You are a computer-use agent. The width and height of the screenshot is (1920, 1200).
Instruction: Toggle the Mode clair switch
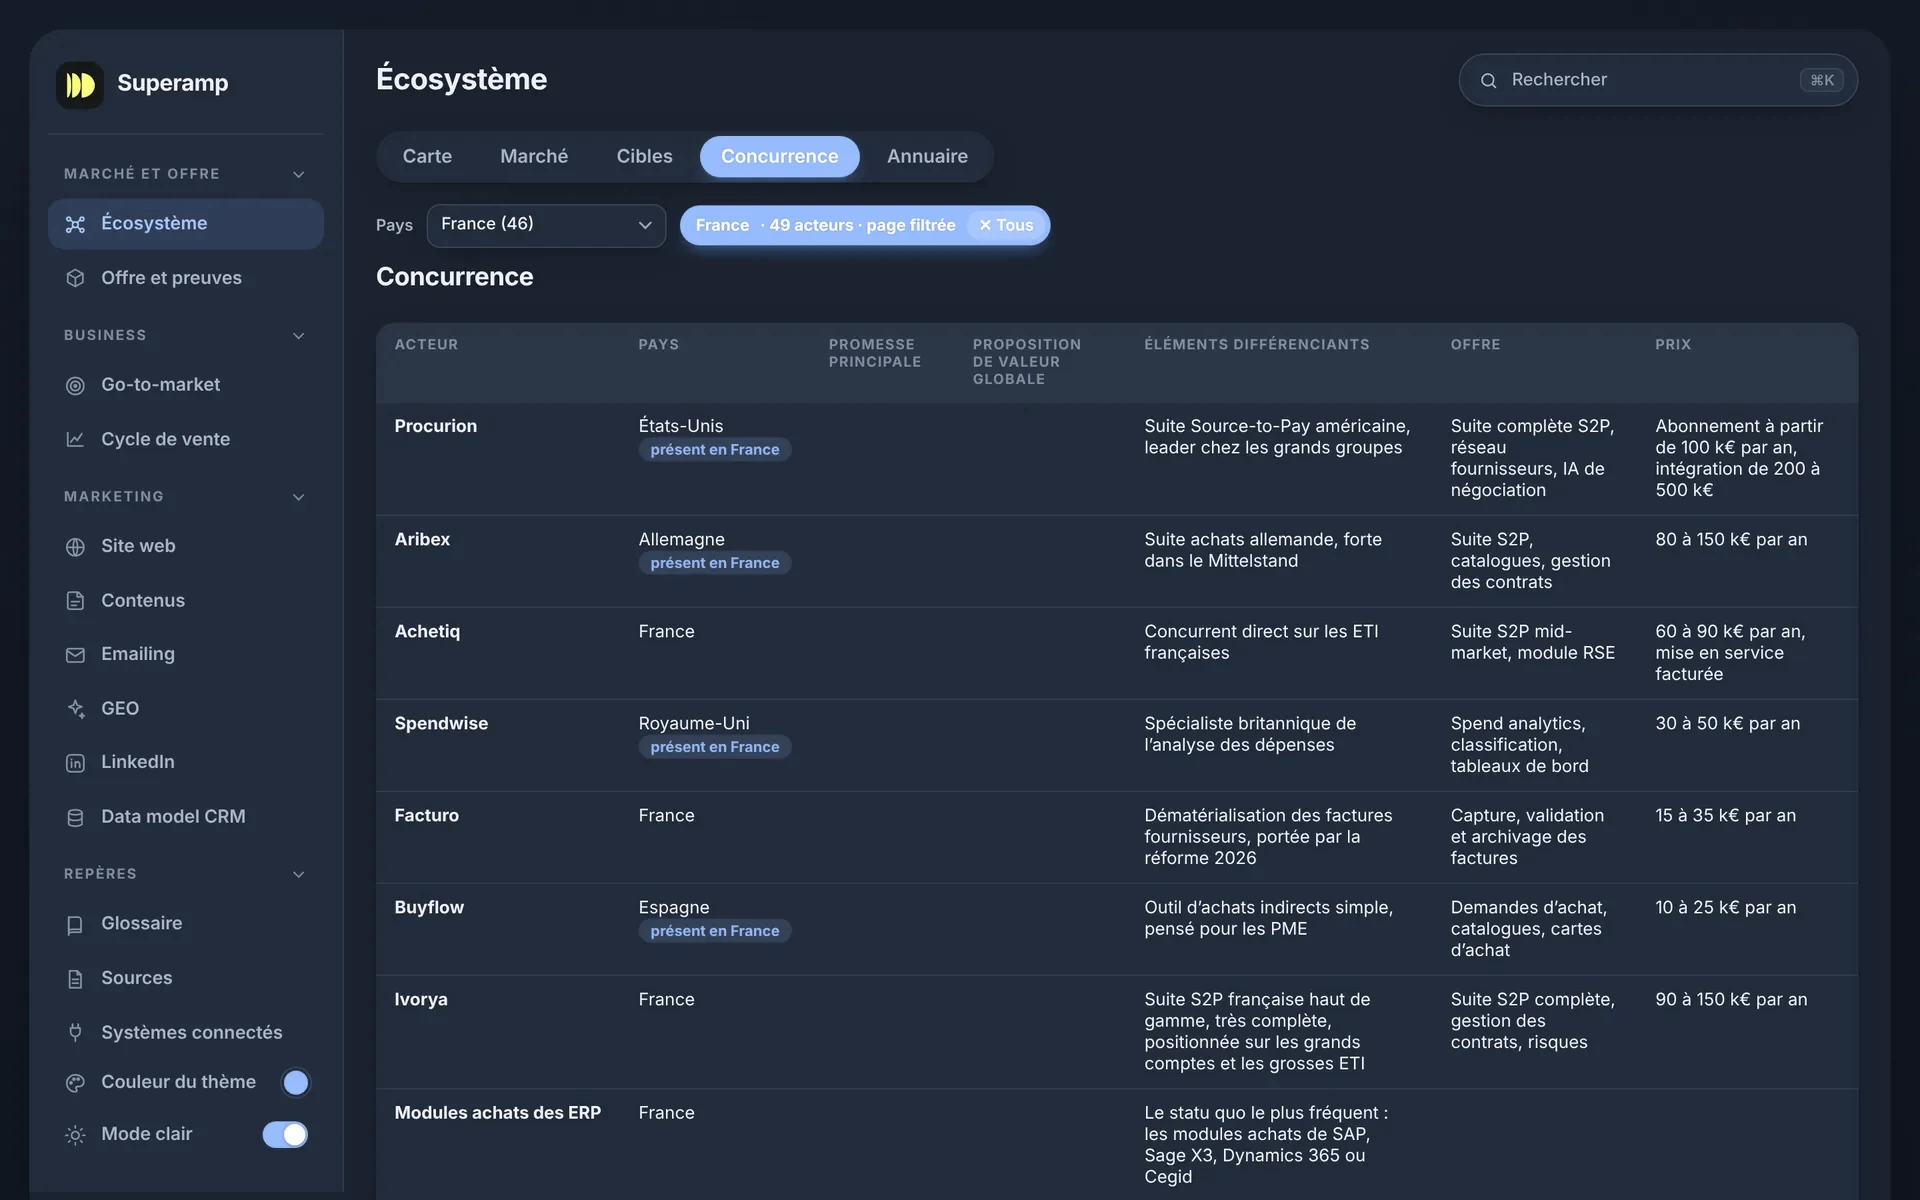[x=285, y=1134]
